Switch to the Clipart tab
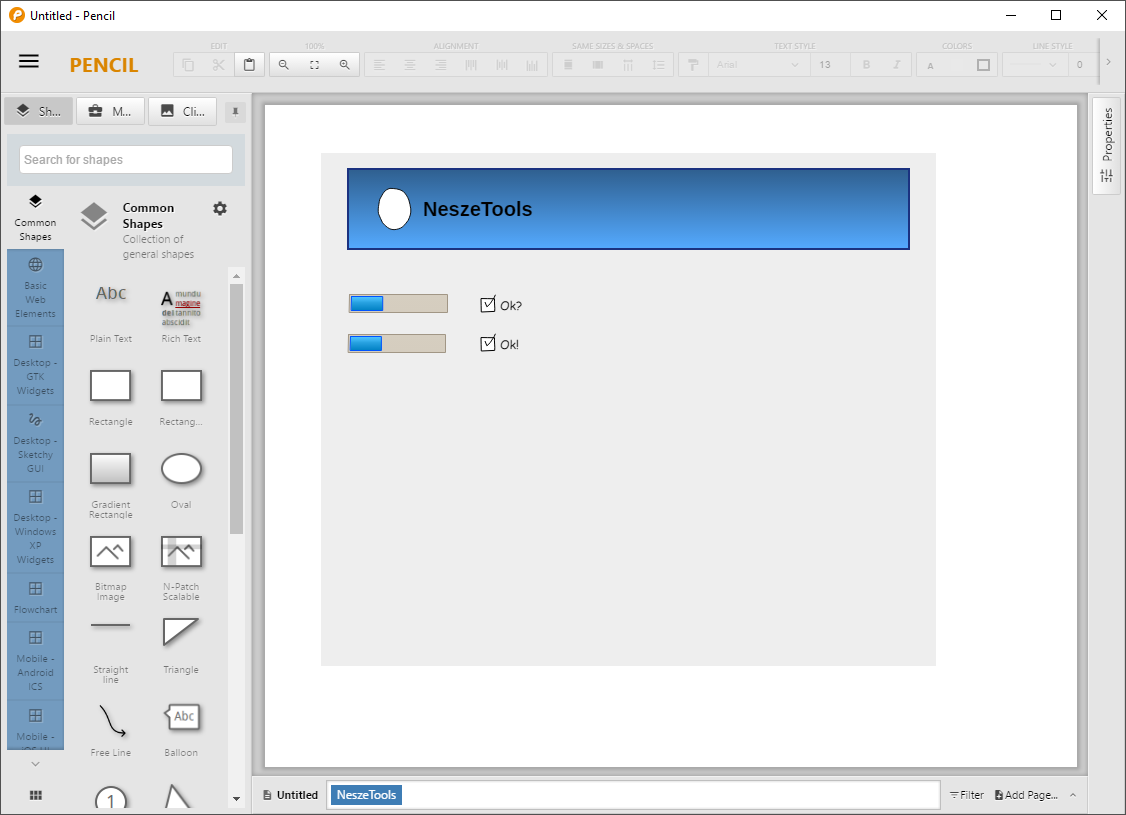 [183, 111]
